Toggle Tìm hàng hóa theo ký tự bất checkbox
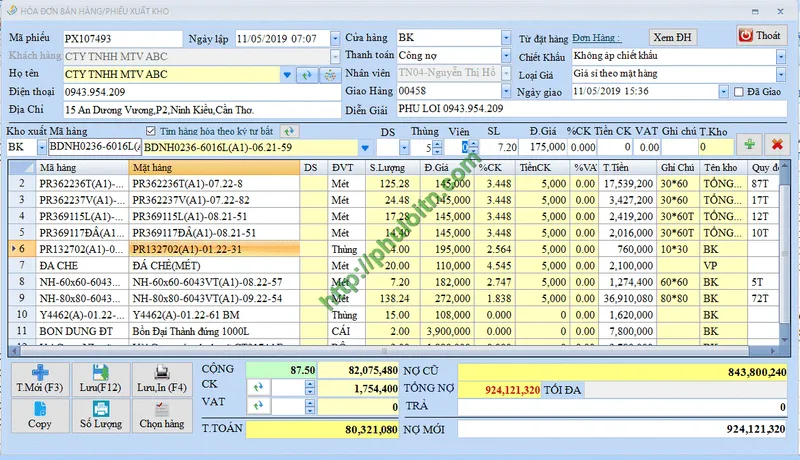Viewport: 800px width, 460px height. [151, 131]
